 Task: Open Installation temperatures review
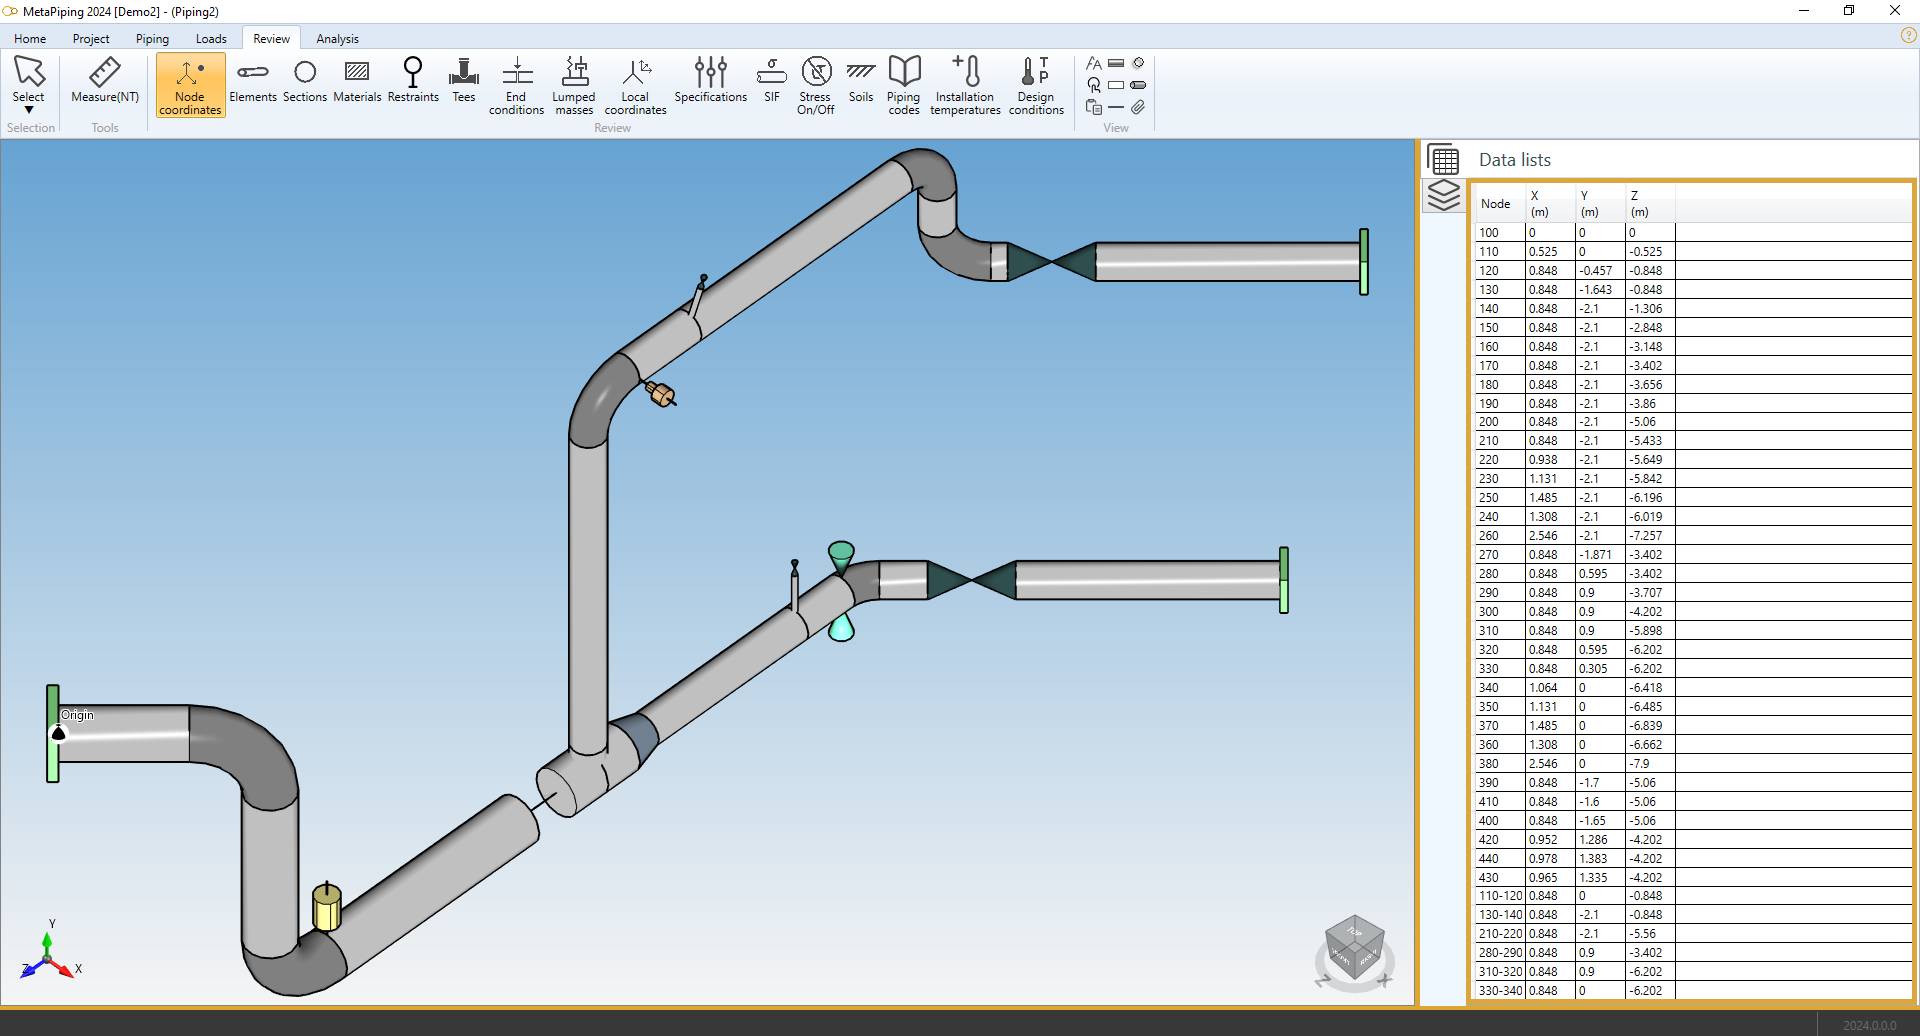coord(965,86)
